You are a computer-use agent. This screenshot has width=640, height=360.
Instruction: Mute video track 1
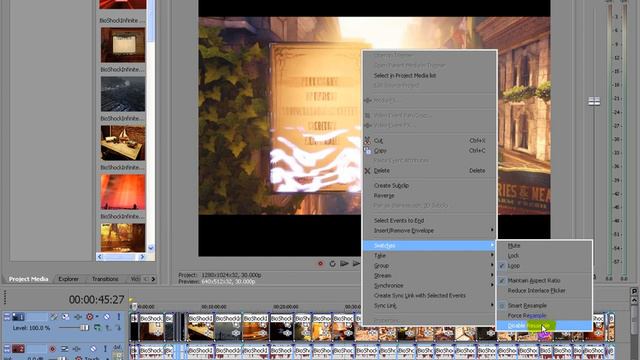pos(107,316)
